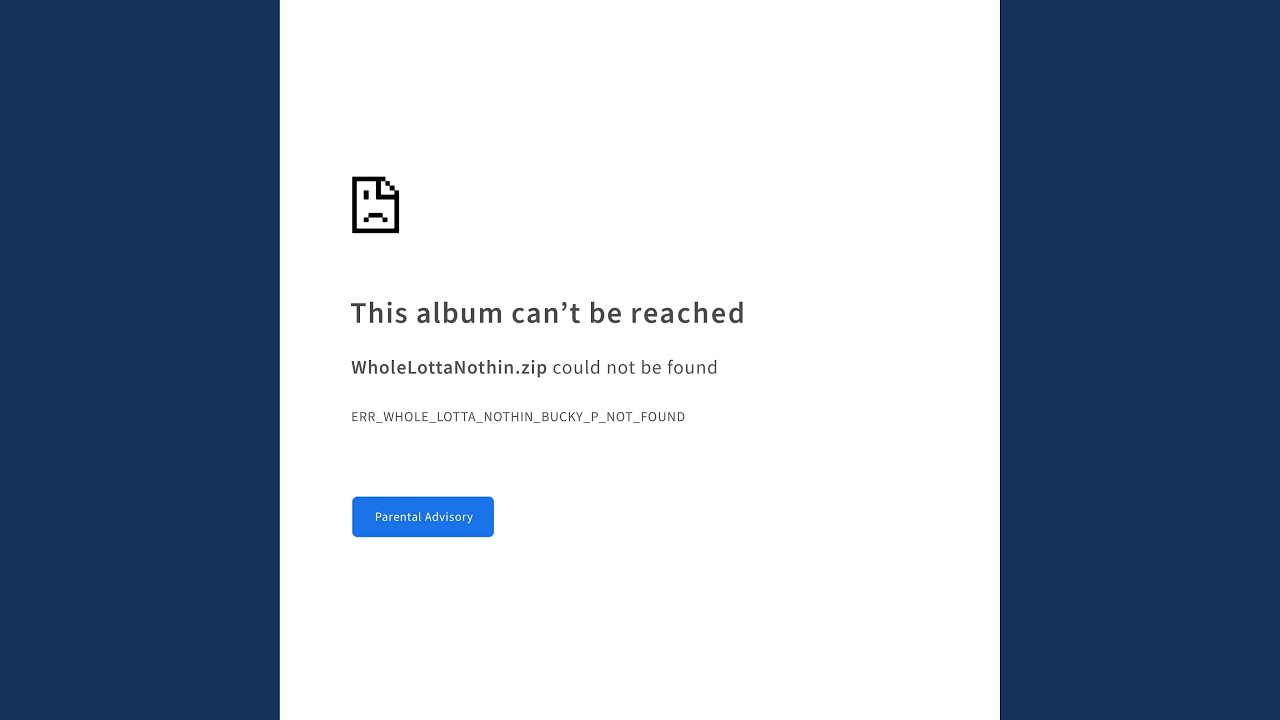The width and height of the screenshot is (1280, 720).
Task: Click "NOT_FOUND" at the error code end
Action: 646,417
